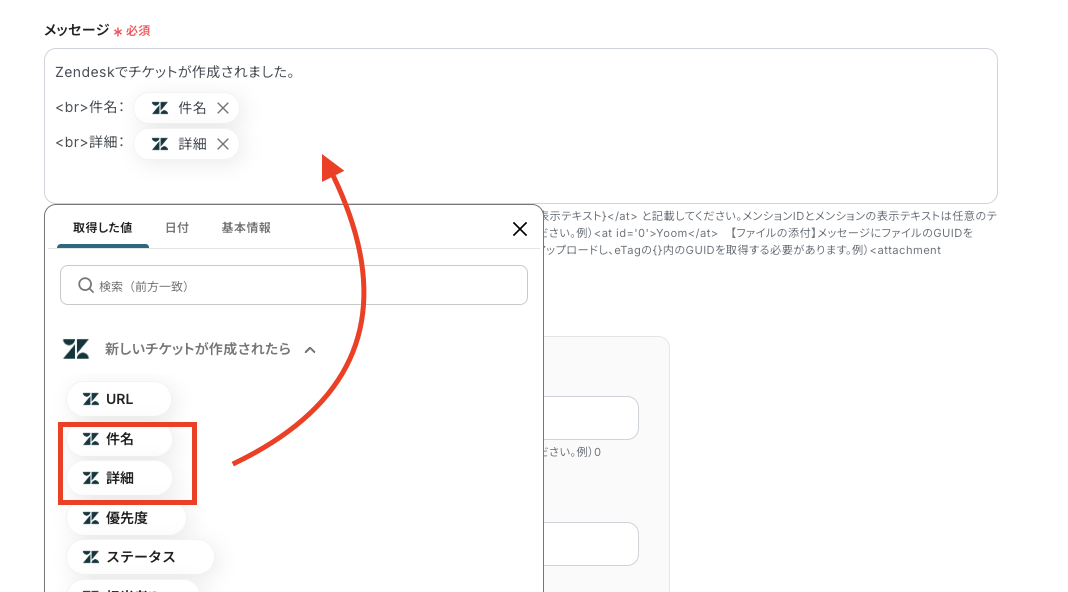
Task: Click the text Zendeskでチケットが作成されました。
Action: (x=174, y=72)
